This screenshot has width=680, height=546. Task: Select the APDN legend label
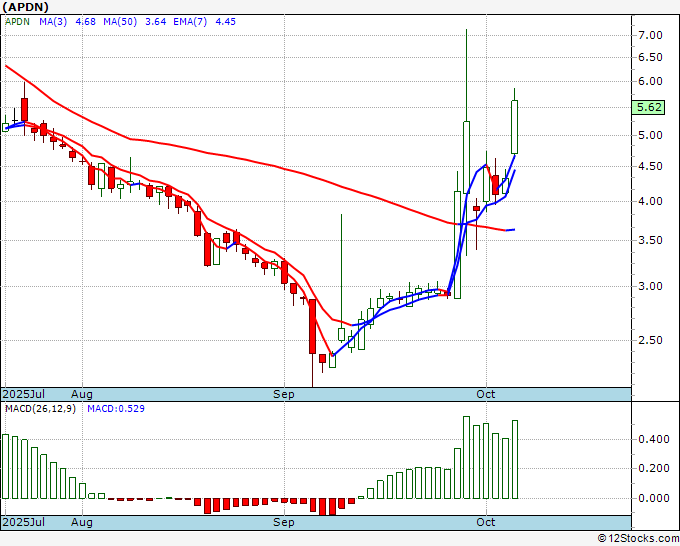point(17,21)
